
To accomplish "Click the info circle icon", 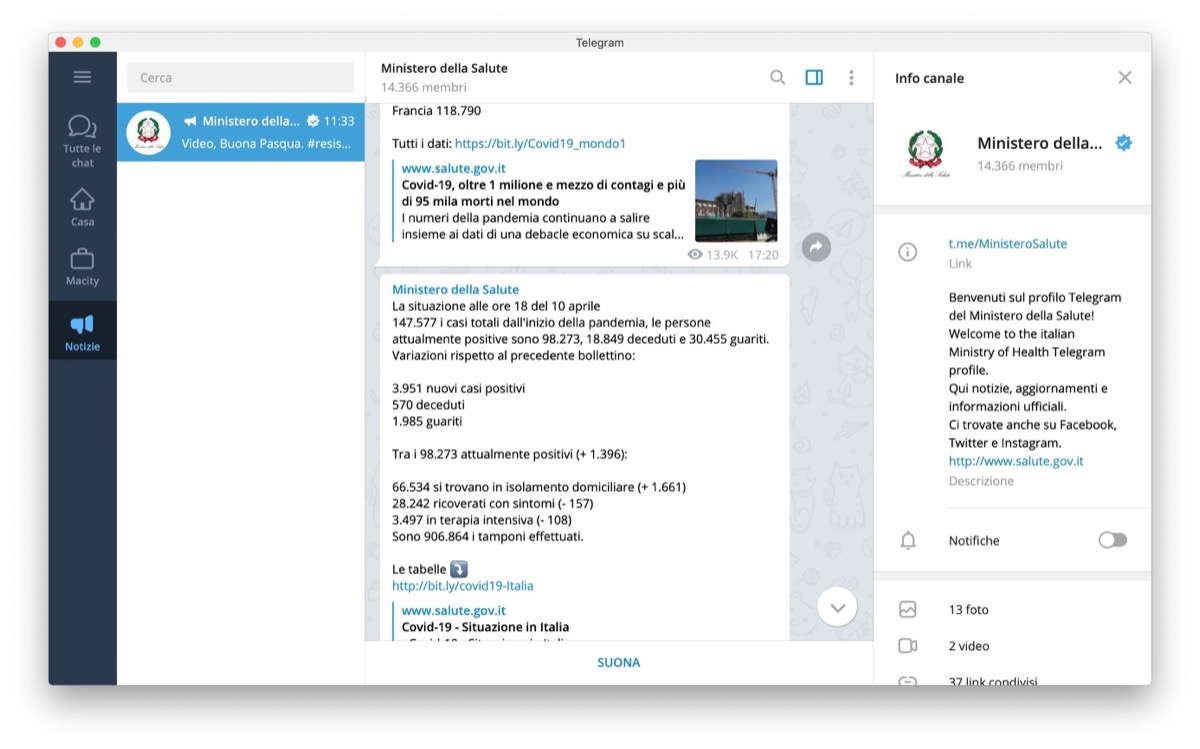I will pyautogui.click(x=907, y=252).
